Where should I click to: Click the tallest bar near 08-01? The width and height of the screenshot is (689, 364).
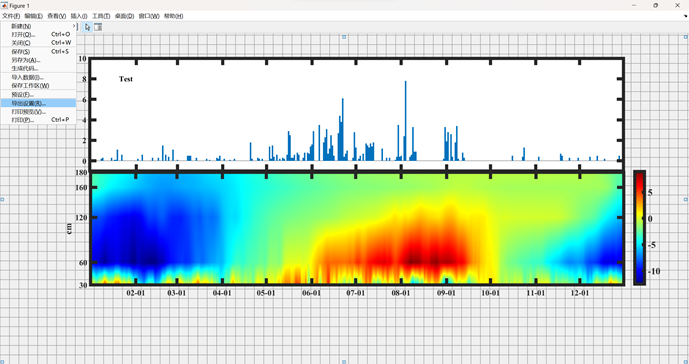coord(406,121)
